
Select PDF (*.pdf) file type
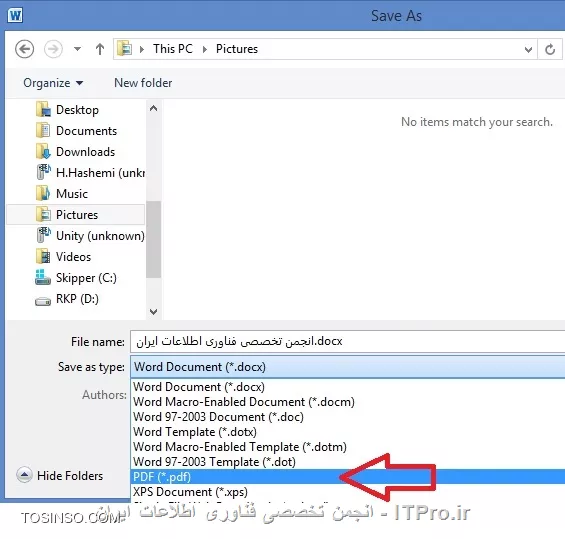(347, 477)
